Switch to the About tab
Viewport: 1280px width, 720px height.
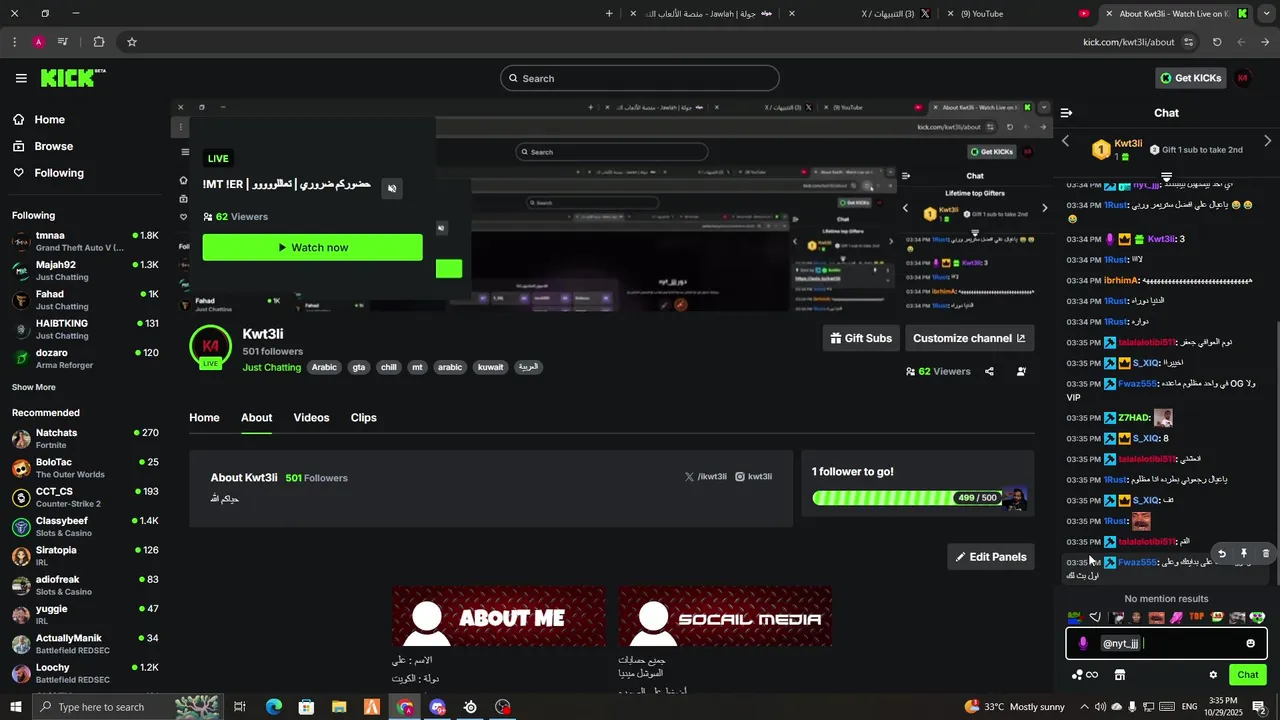[256, 417]
